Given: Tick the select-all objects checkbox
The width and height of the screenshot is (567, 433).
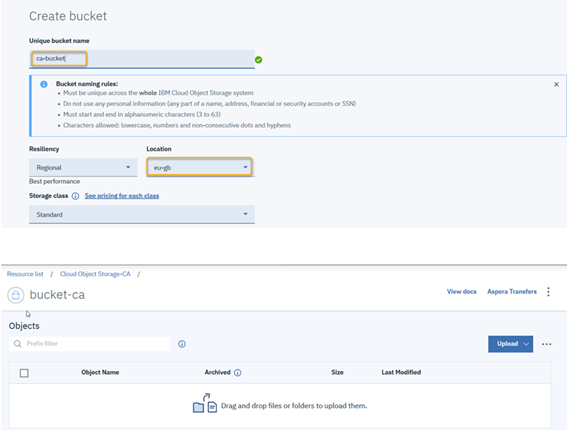Looking at the screenshot, I should 24,373.
